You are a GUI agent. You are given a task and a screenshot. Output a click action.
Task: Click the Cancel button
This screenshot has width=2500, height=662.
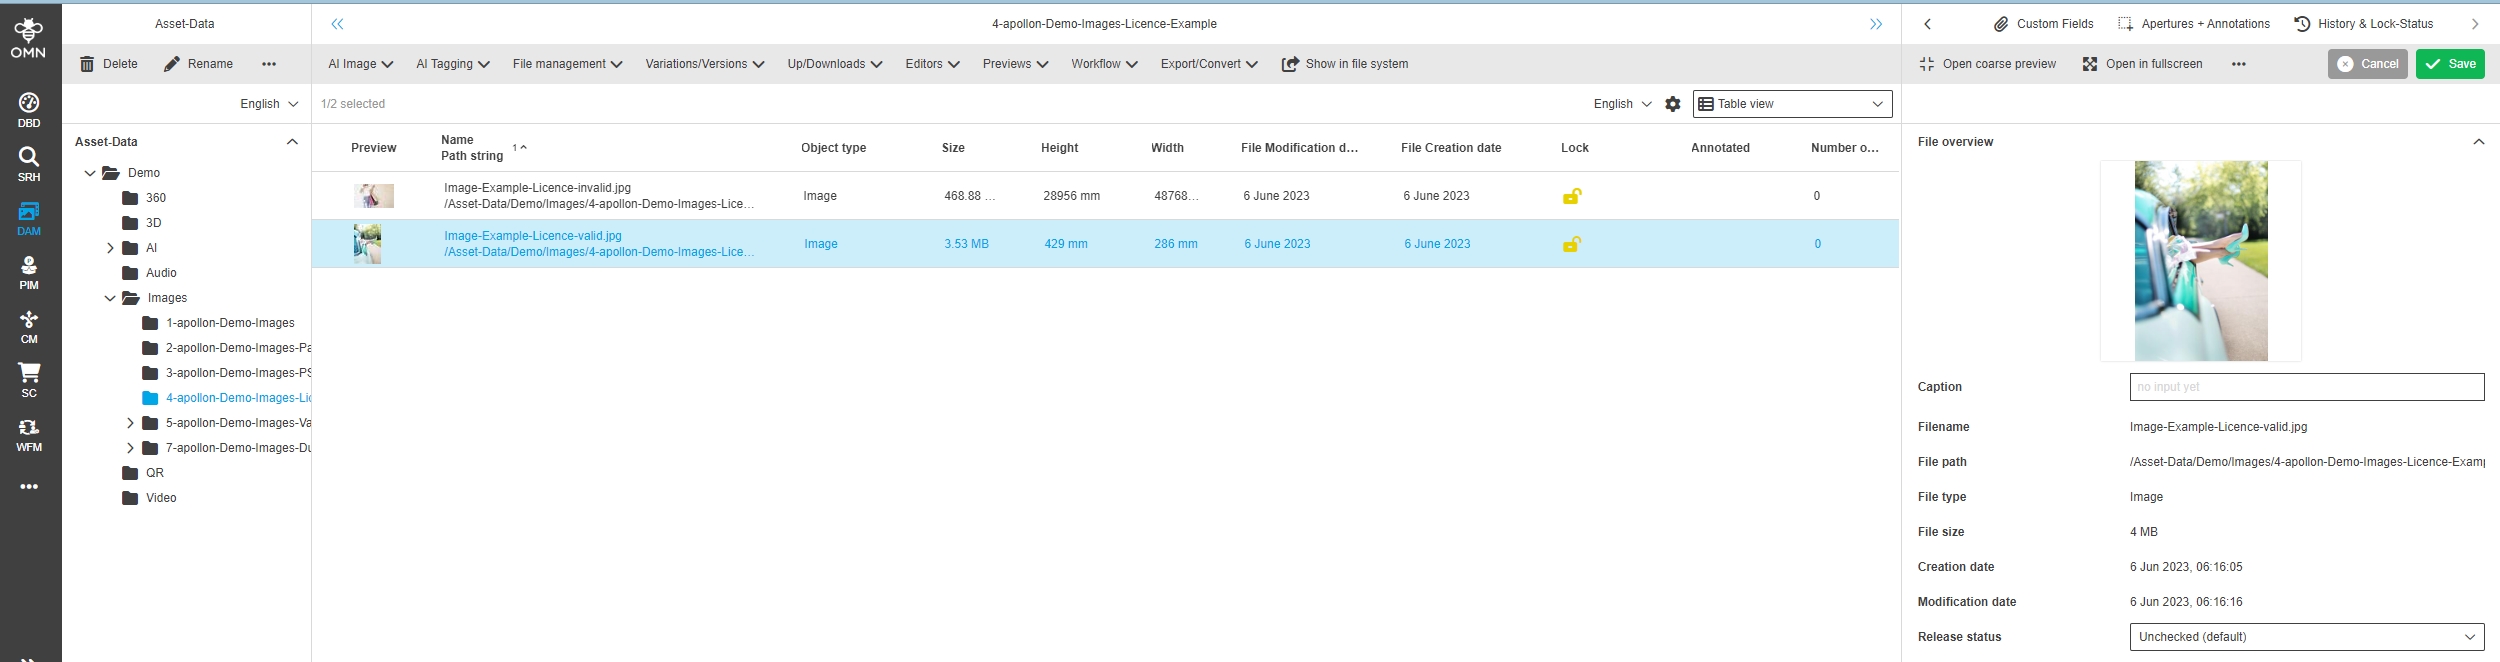pyautogui.click(x=2366, y=64)
